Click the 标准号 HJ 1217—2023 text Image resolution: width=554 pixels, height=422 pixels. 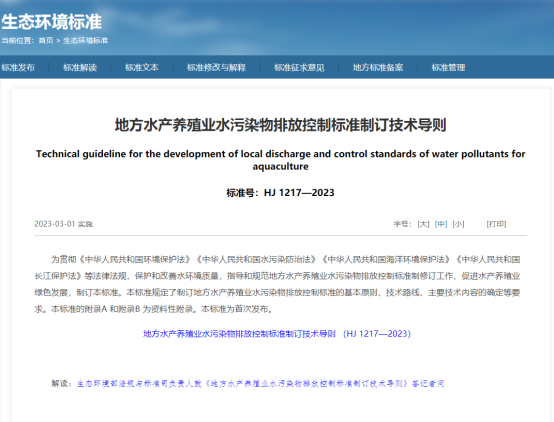tap(280, 193)
